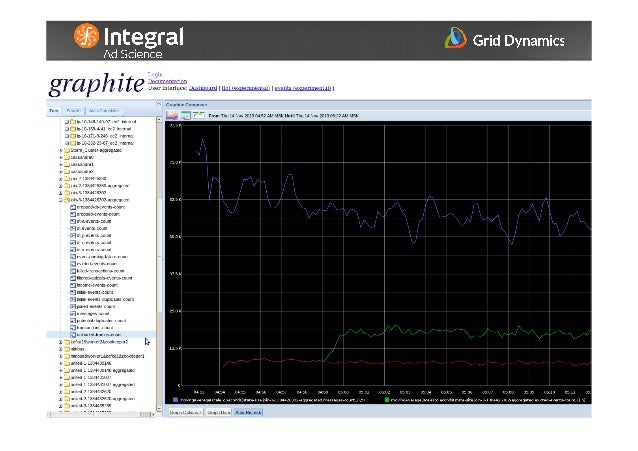Click the graphite logo
Viewport: 638px width, 451px height.
click(x=96, y=83)
